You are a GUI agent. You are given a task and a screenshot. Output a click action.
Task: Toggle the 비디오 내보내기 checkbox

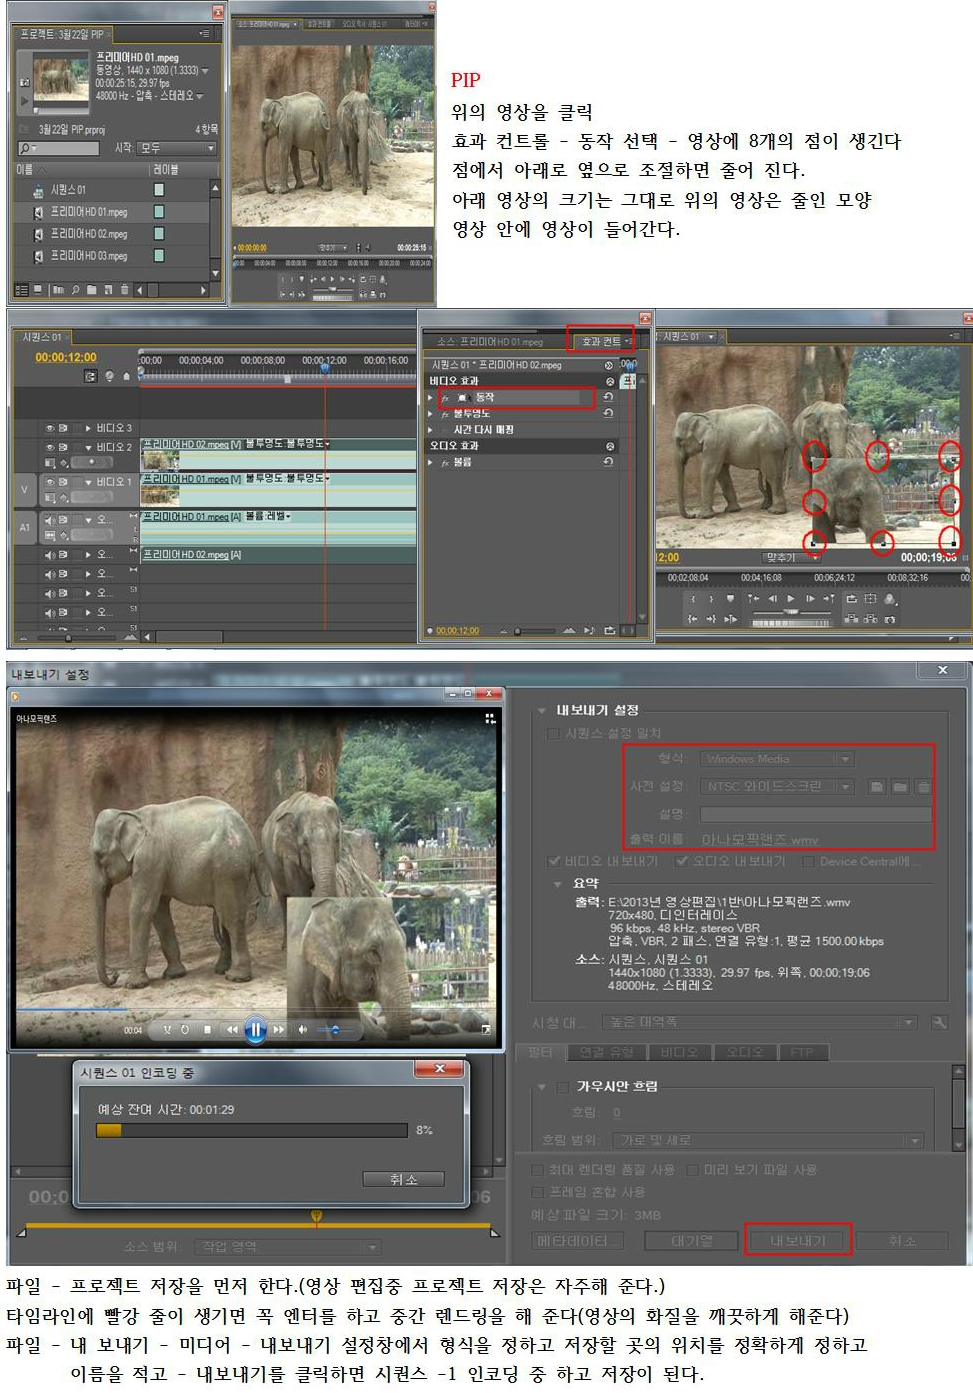(554, 861)
